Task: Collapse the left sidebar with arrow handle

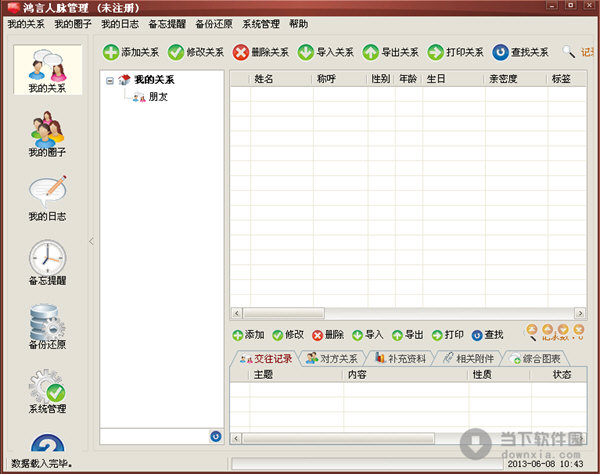Action: pos(92,241)
